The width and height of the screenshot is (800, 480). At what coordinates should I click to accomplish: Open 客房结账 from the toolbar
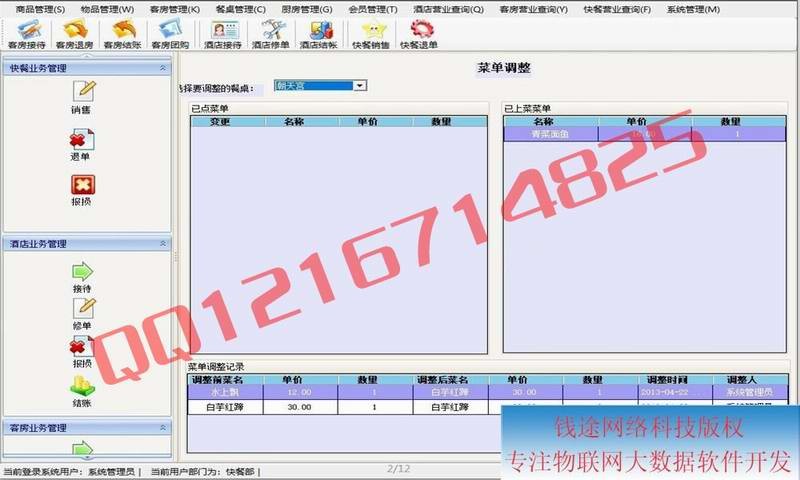[122, 34]
